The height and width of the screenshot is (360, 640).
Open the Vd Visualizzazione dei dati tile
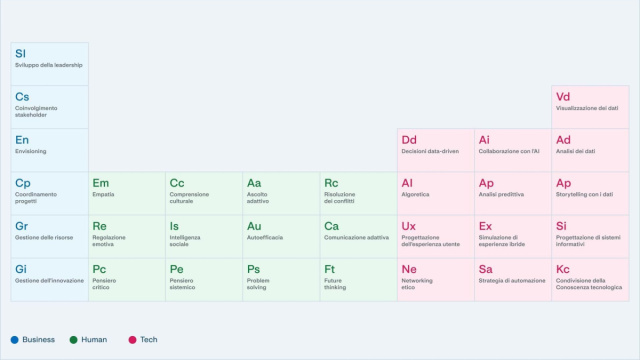click(x=590, y=107)
